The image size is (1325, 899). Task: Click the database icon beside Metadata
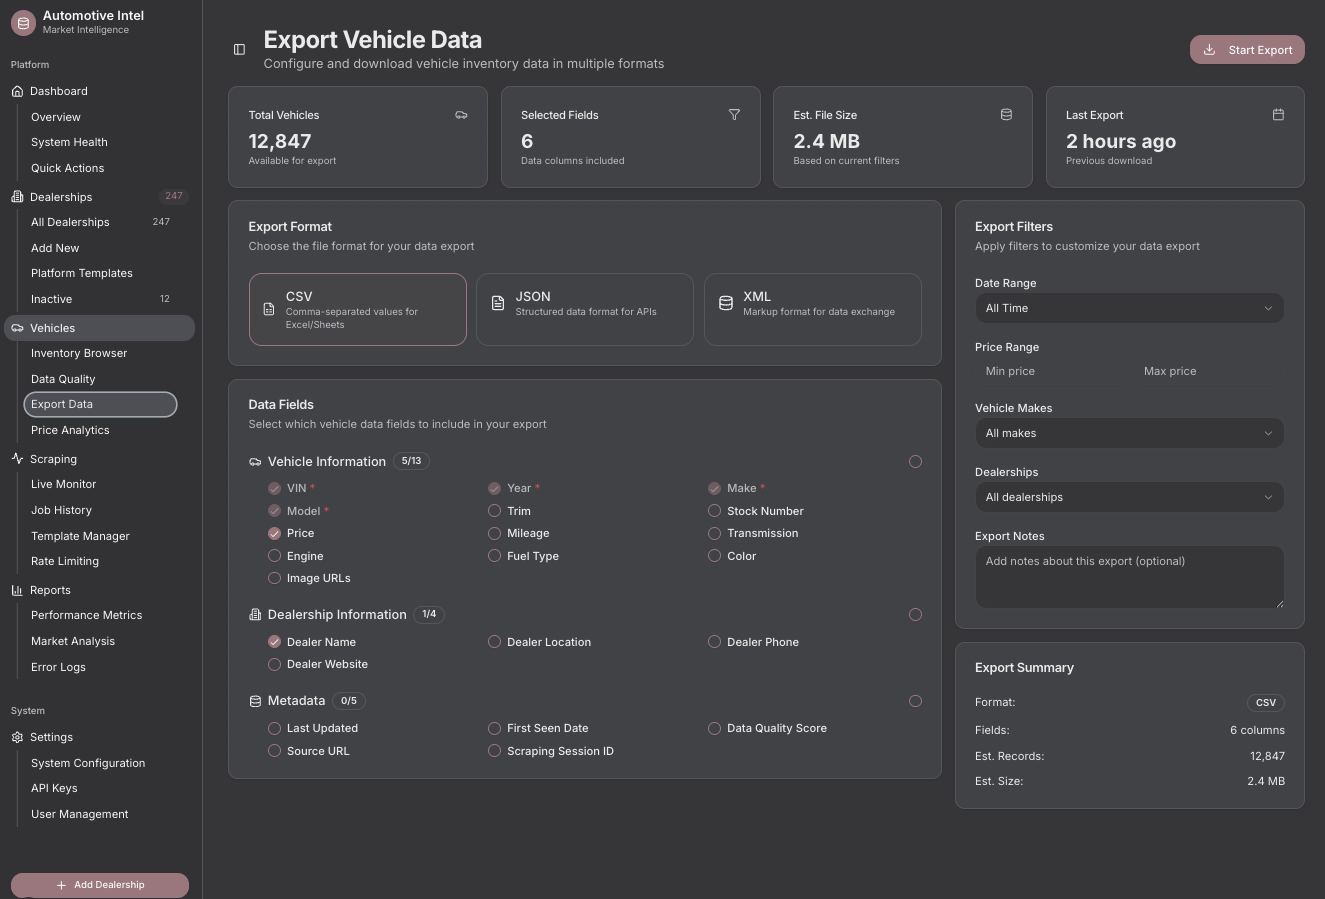255,701
